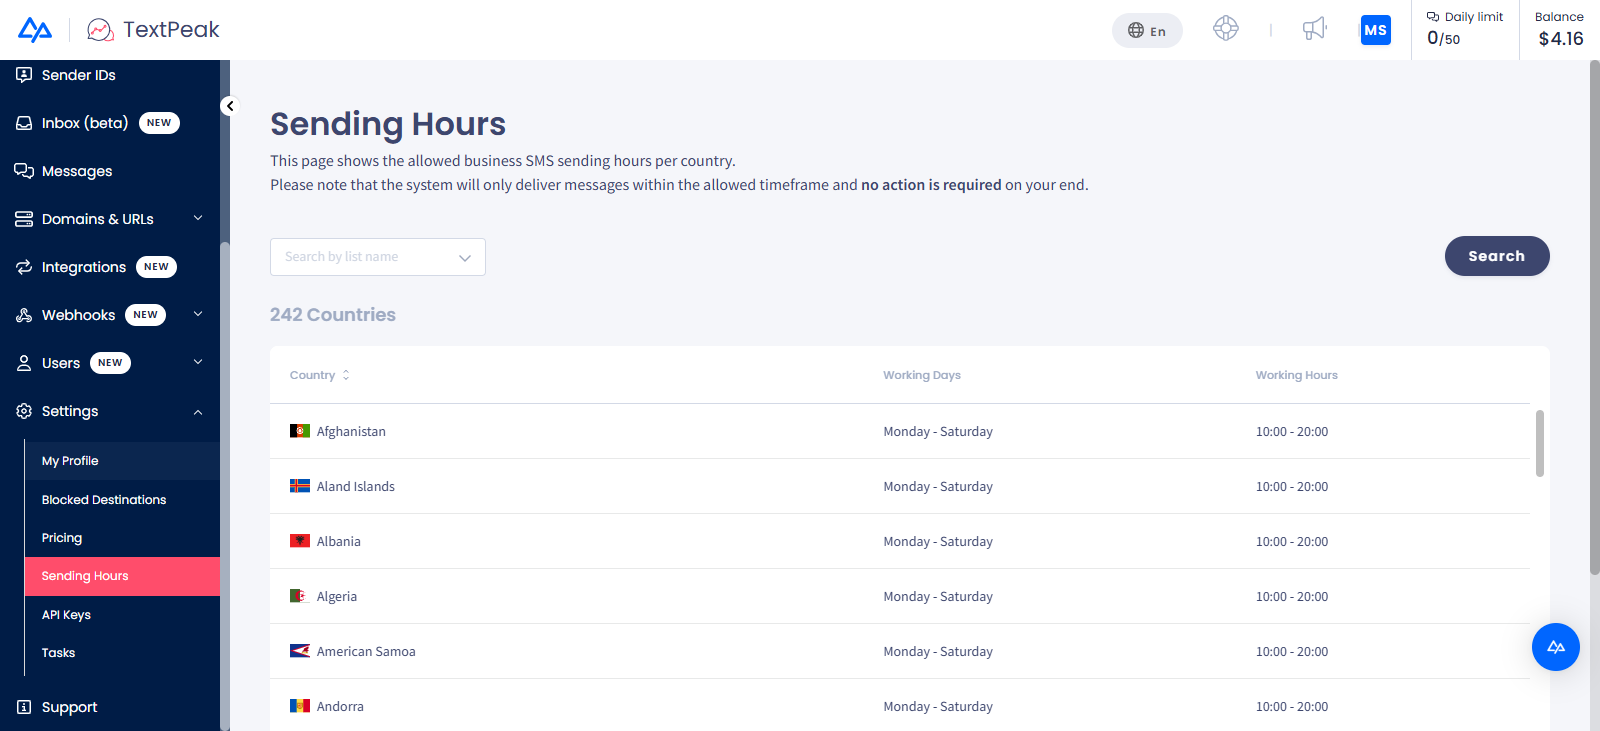Image resolution: width=1600 pixels, height=731 pixels.
Task: Collapse the sidebar with the arrow button
Action: click(x=230, y=106)
